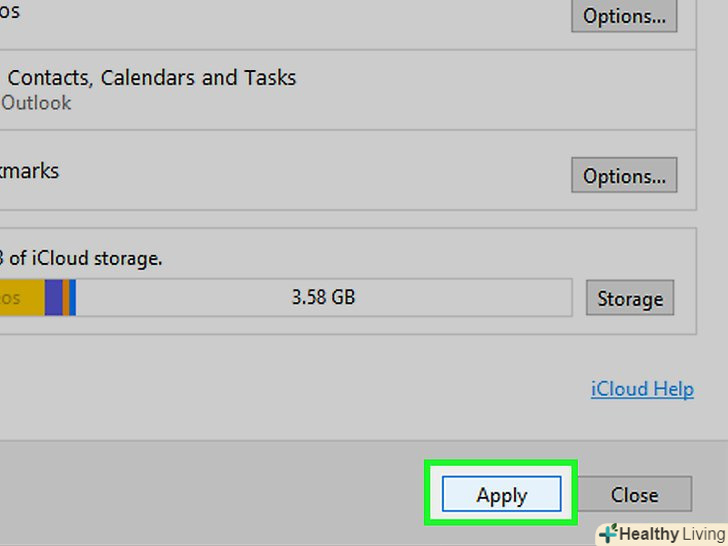Click the blue storage bar segment

(x=73, y=298)
